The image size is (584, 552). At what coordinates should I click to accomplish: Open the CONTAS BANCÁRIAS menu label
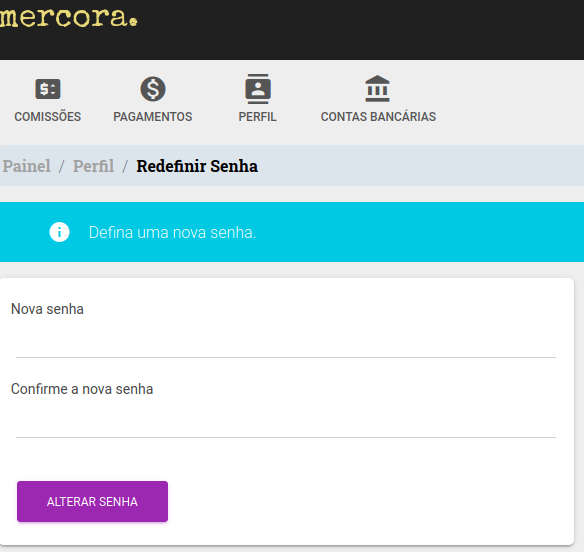click(378, 117)
